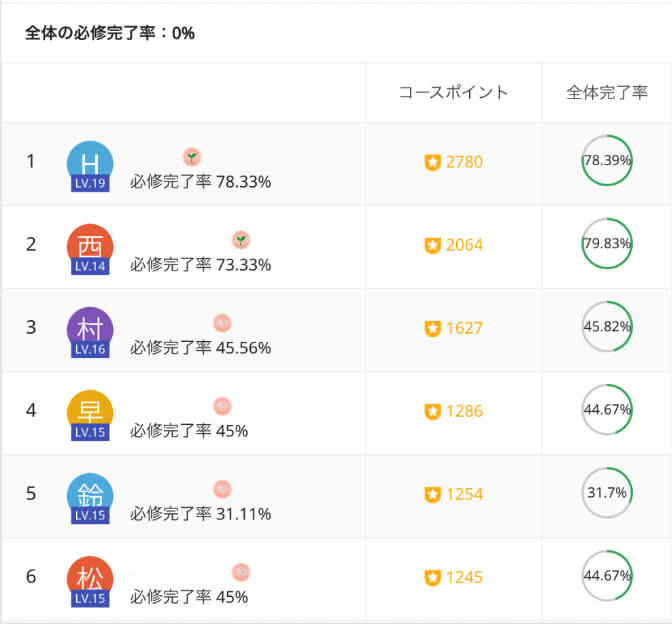Click the course points value 1254
The image size is (672, 624).
[x=465, y=495]
